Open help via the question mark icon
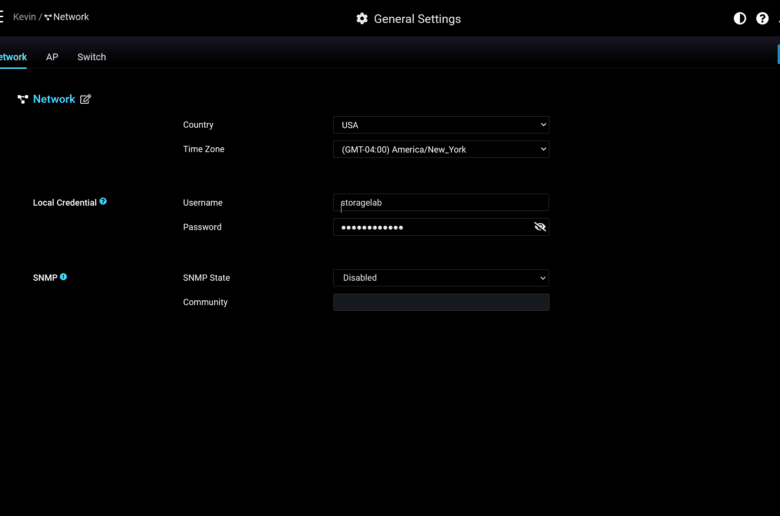 pyautogui.click(x=762, y=18)
